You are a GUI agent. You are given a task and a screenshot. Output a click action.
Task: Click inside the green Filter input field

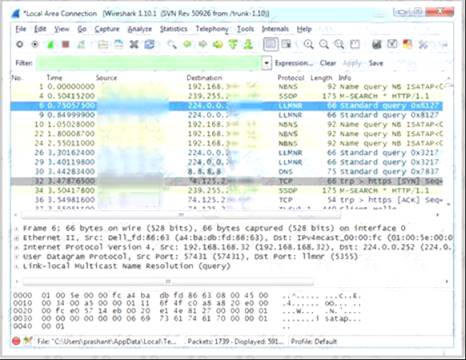click(148, 63)
